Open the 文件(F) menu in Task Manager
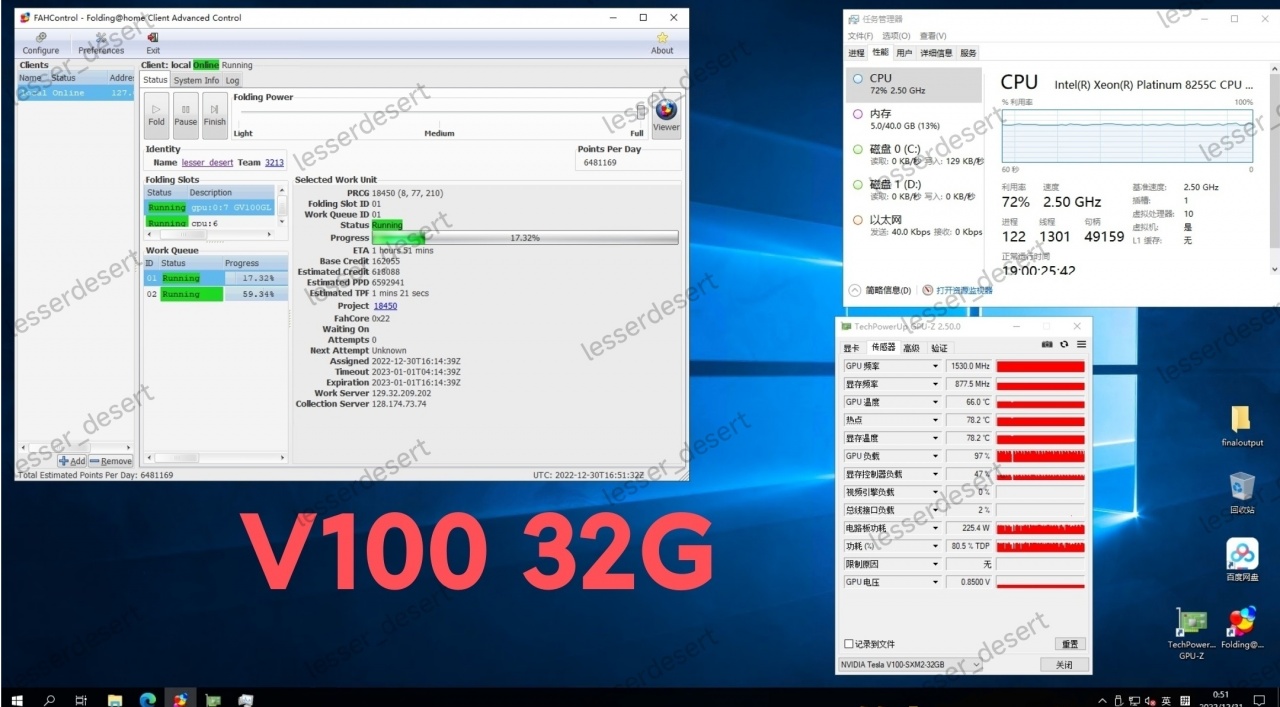 pos(860,36)
